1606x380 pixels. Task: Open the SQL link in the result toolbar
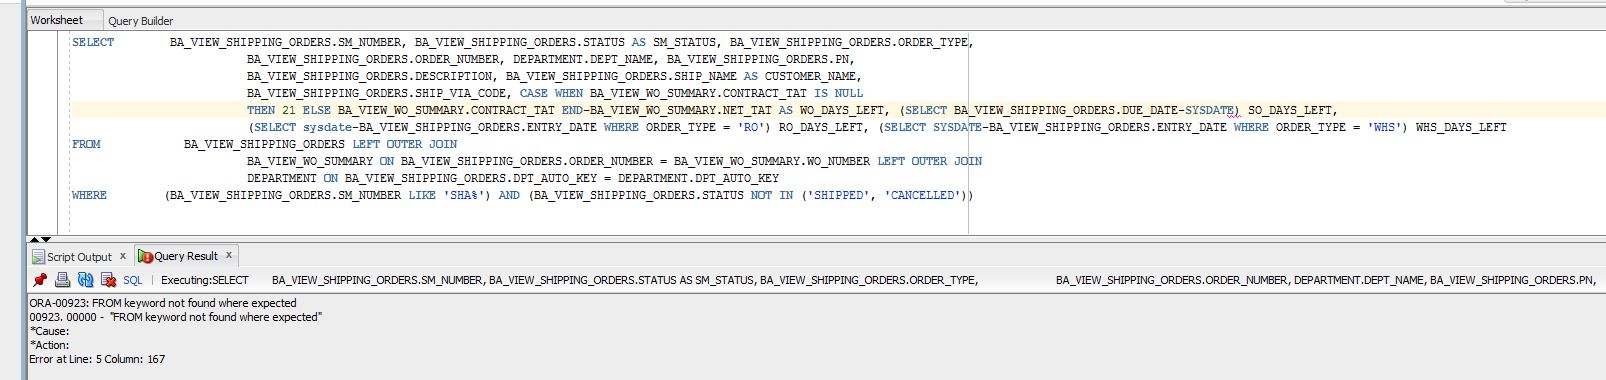coord(133,281)
